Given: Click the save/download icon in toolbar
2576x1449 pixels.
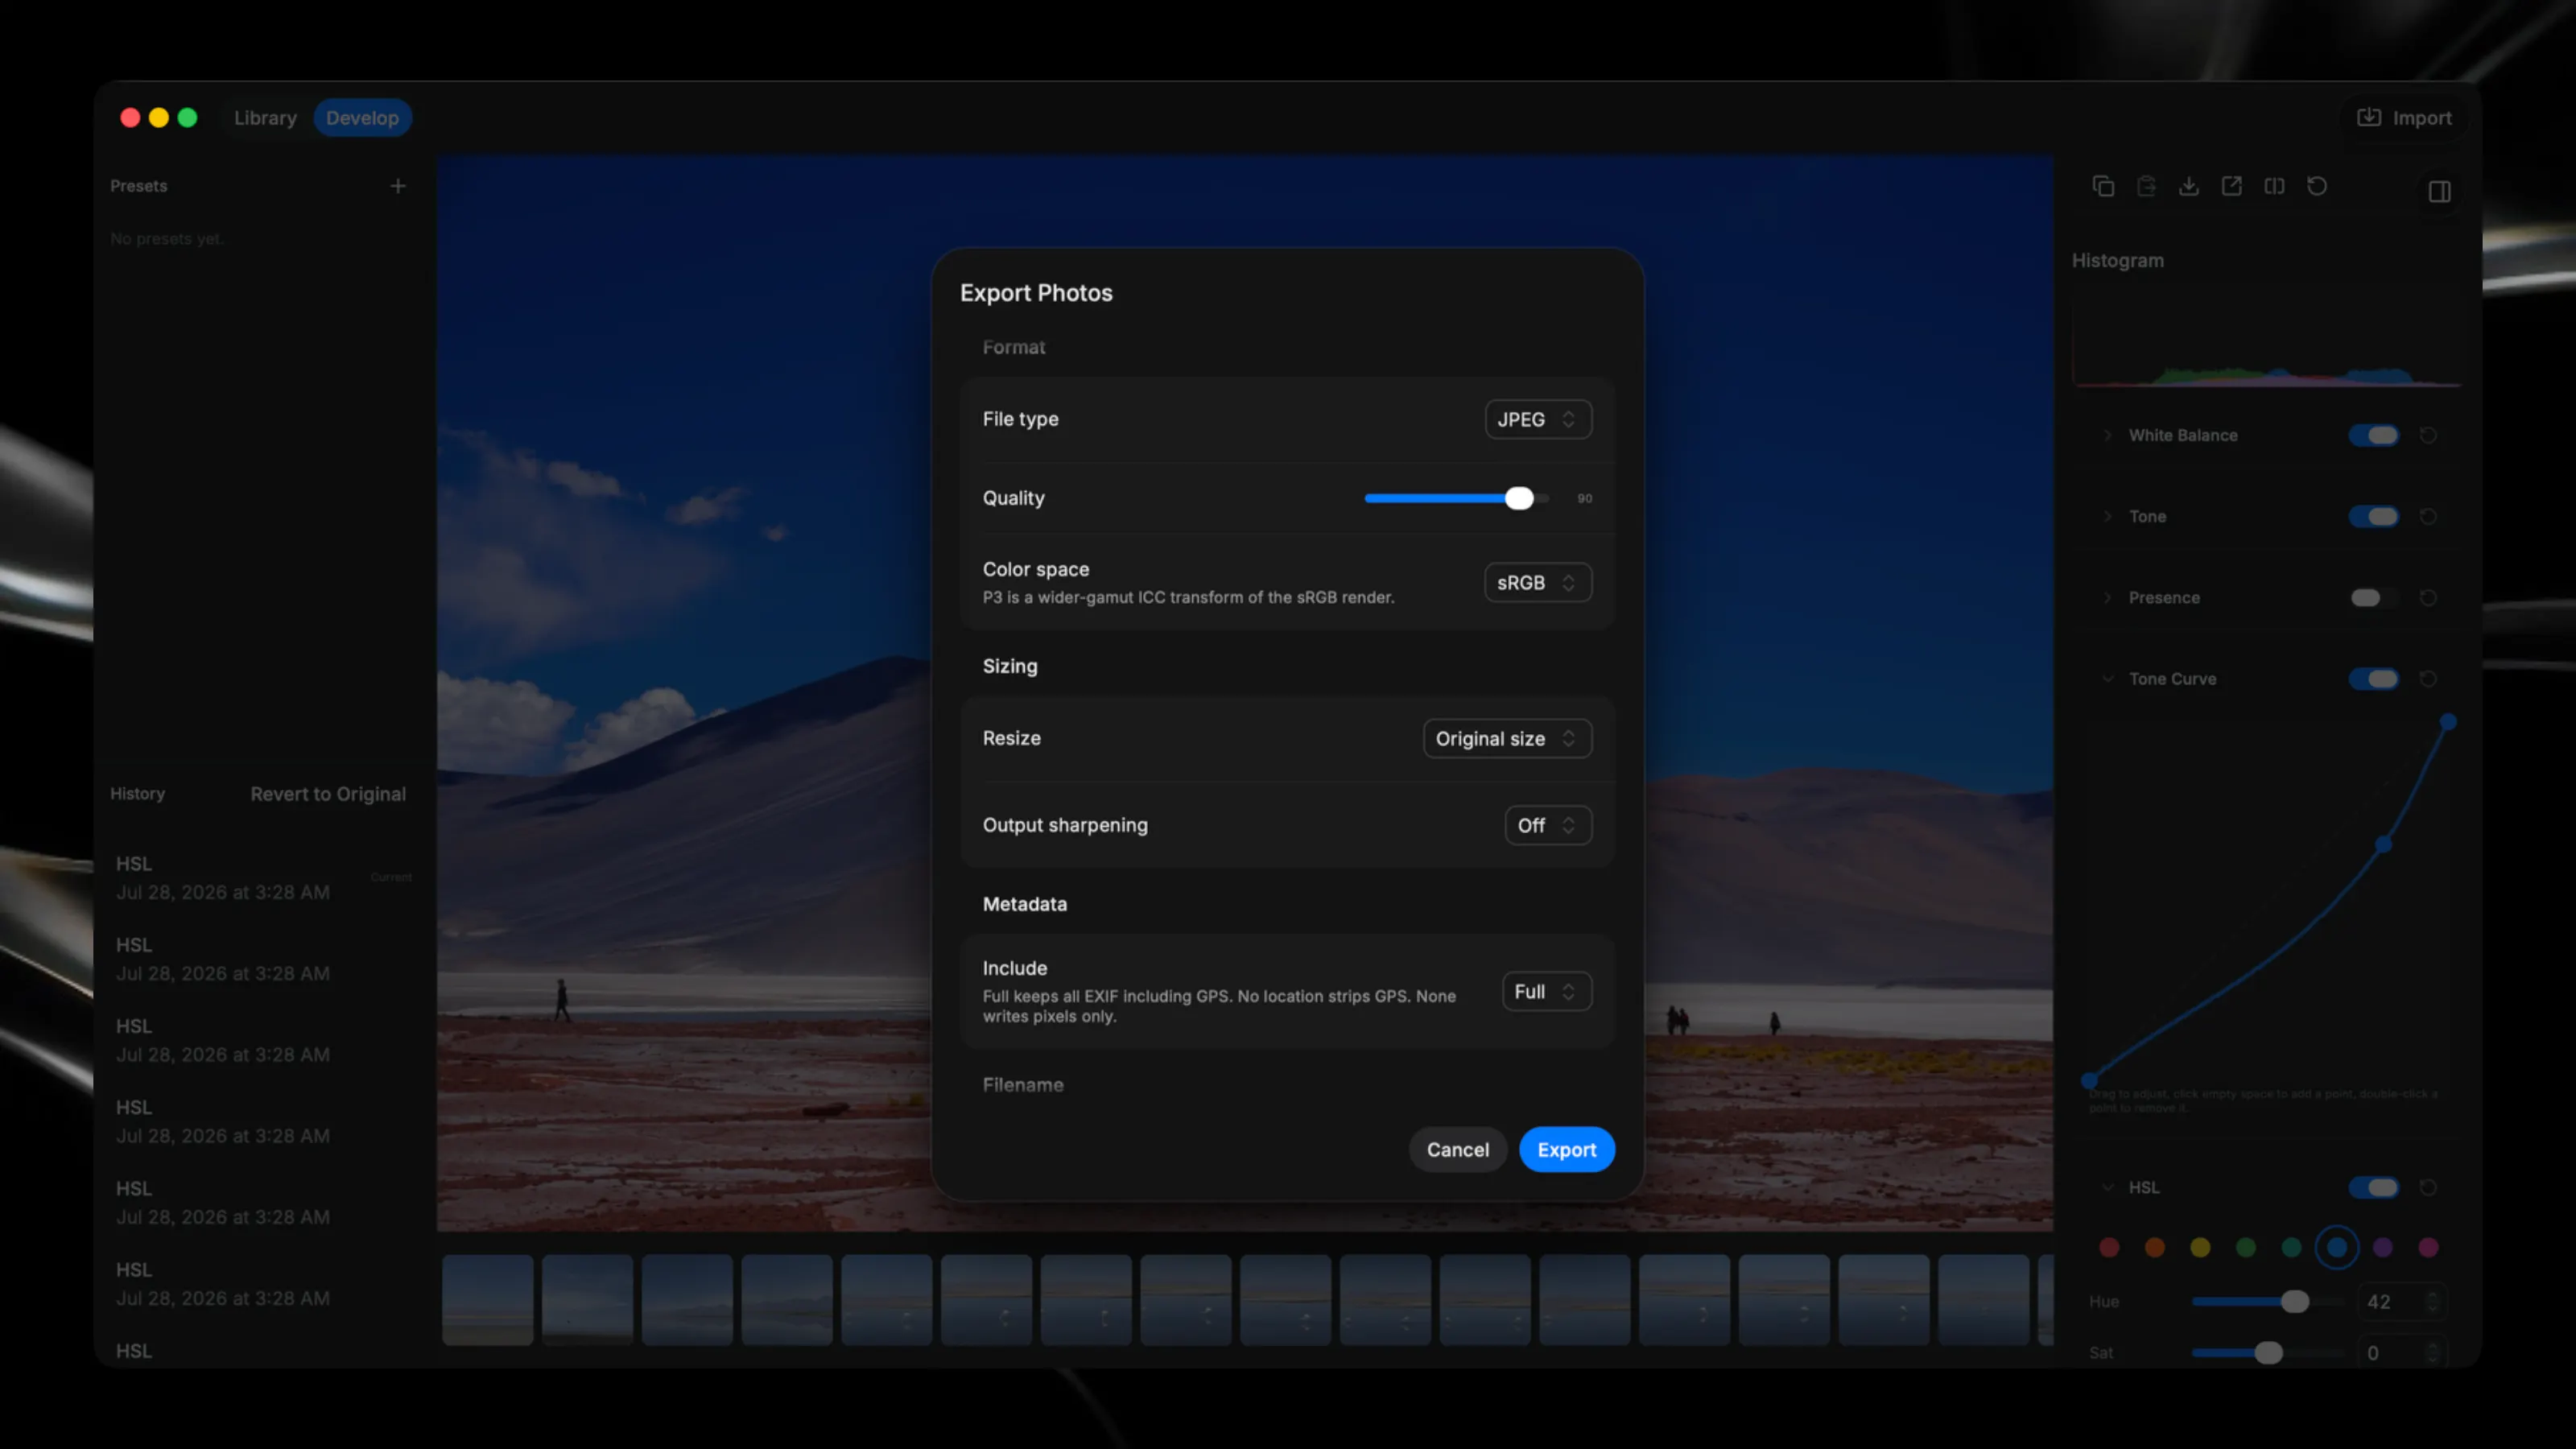Looking at the screenshot, I should 2189,186.
